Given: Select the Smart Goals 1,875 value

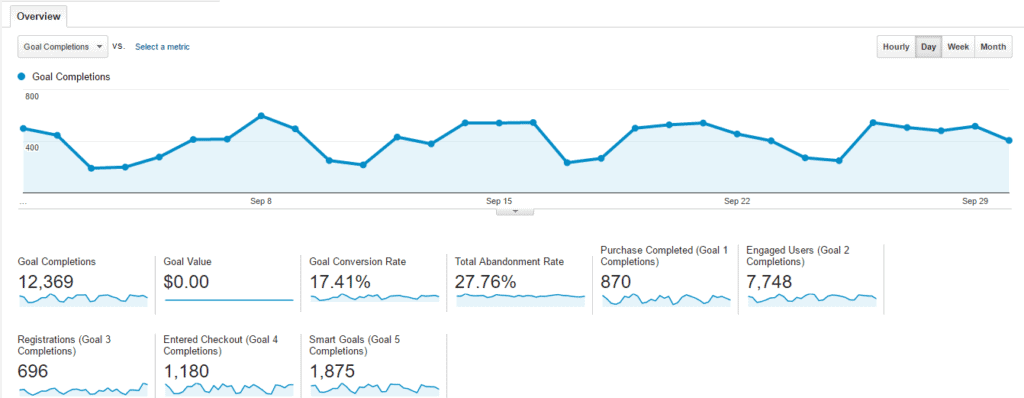Looking at the screenshot, I should [332, 372].
